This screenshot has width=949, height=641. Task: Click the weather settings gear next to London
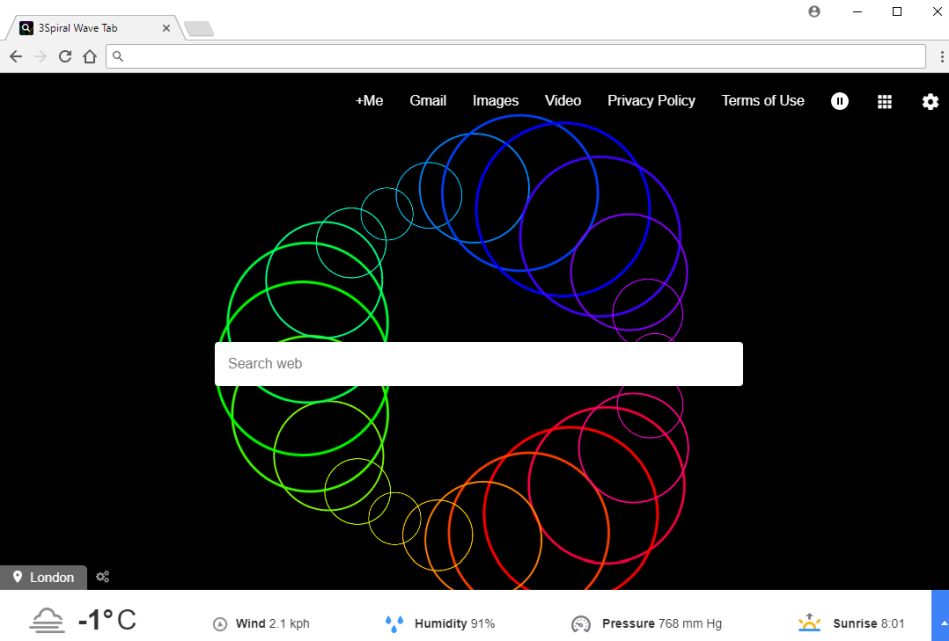point(102,576)
